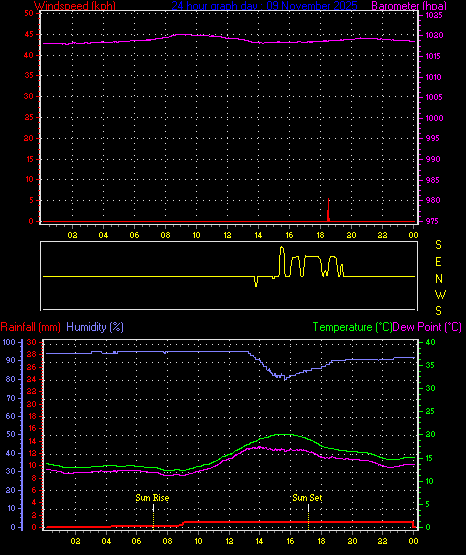
Task: Click the 985 barometer axis value
Action: (x=433, y=180)
